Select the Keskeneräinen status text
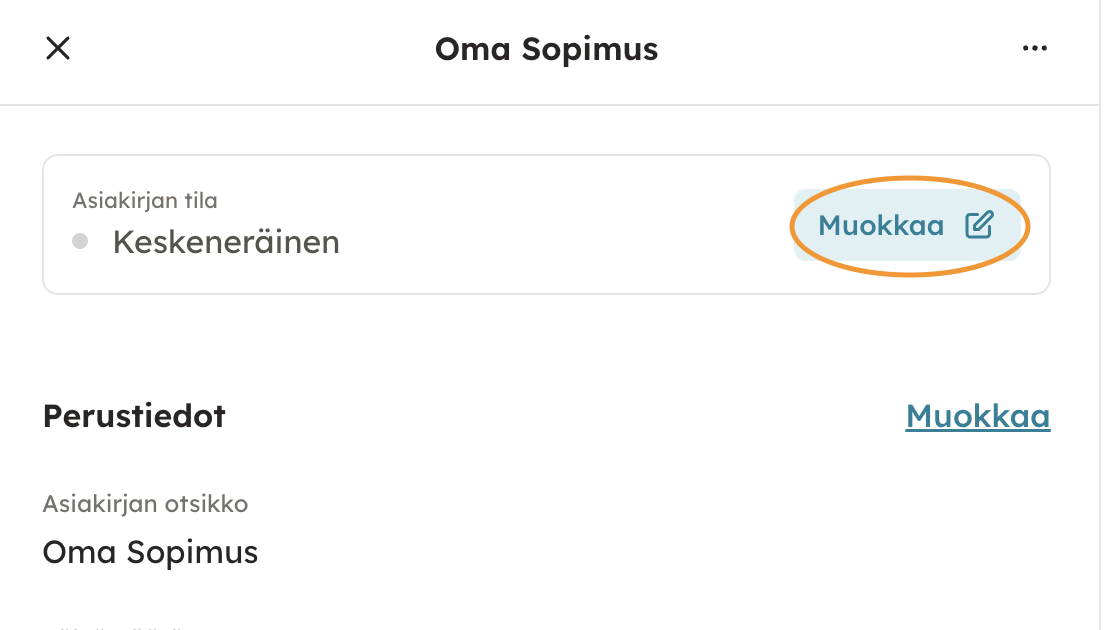Image resolution: width=1106 pixels, height=630 pixels. pos(226,242)
